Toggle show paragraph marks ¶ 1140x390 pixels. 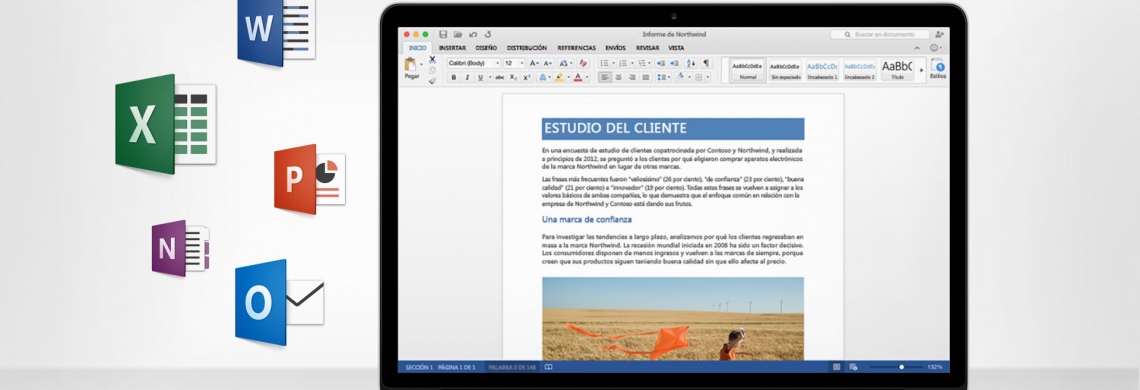tap(706, 63)
